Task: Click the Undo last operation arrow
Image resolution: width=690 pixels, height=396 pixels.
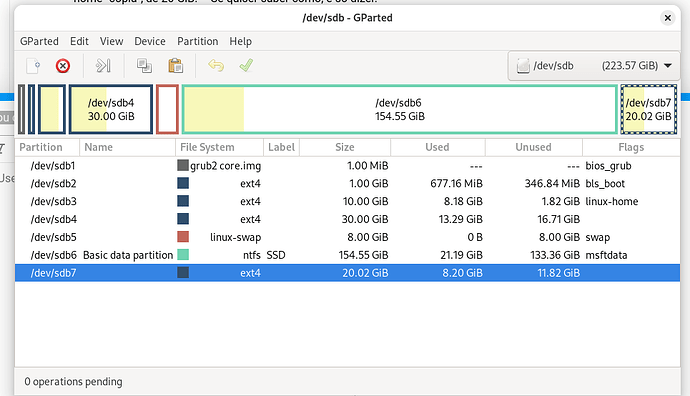Action: coord(216,66)
